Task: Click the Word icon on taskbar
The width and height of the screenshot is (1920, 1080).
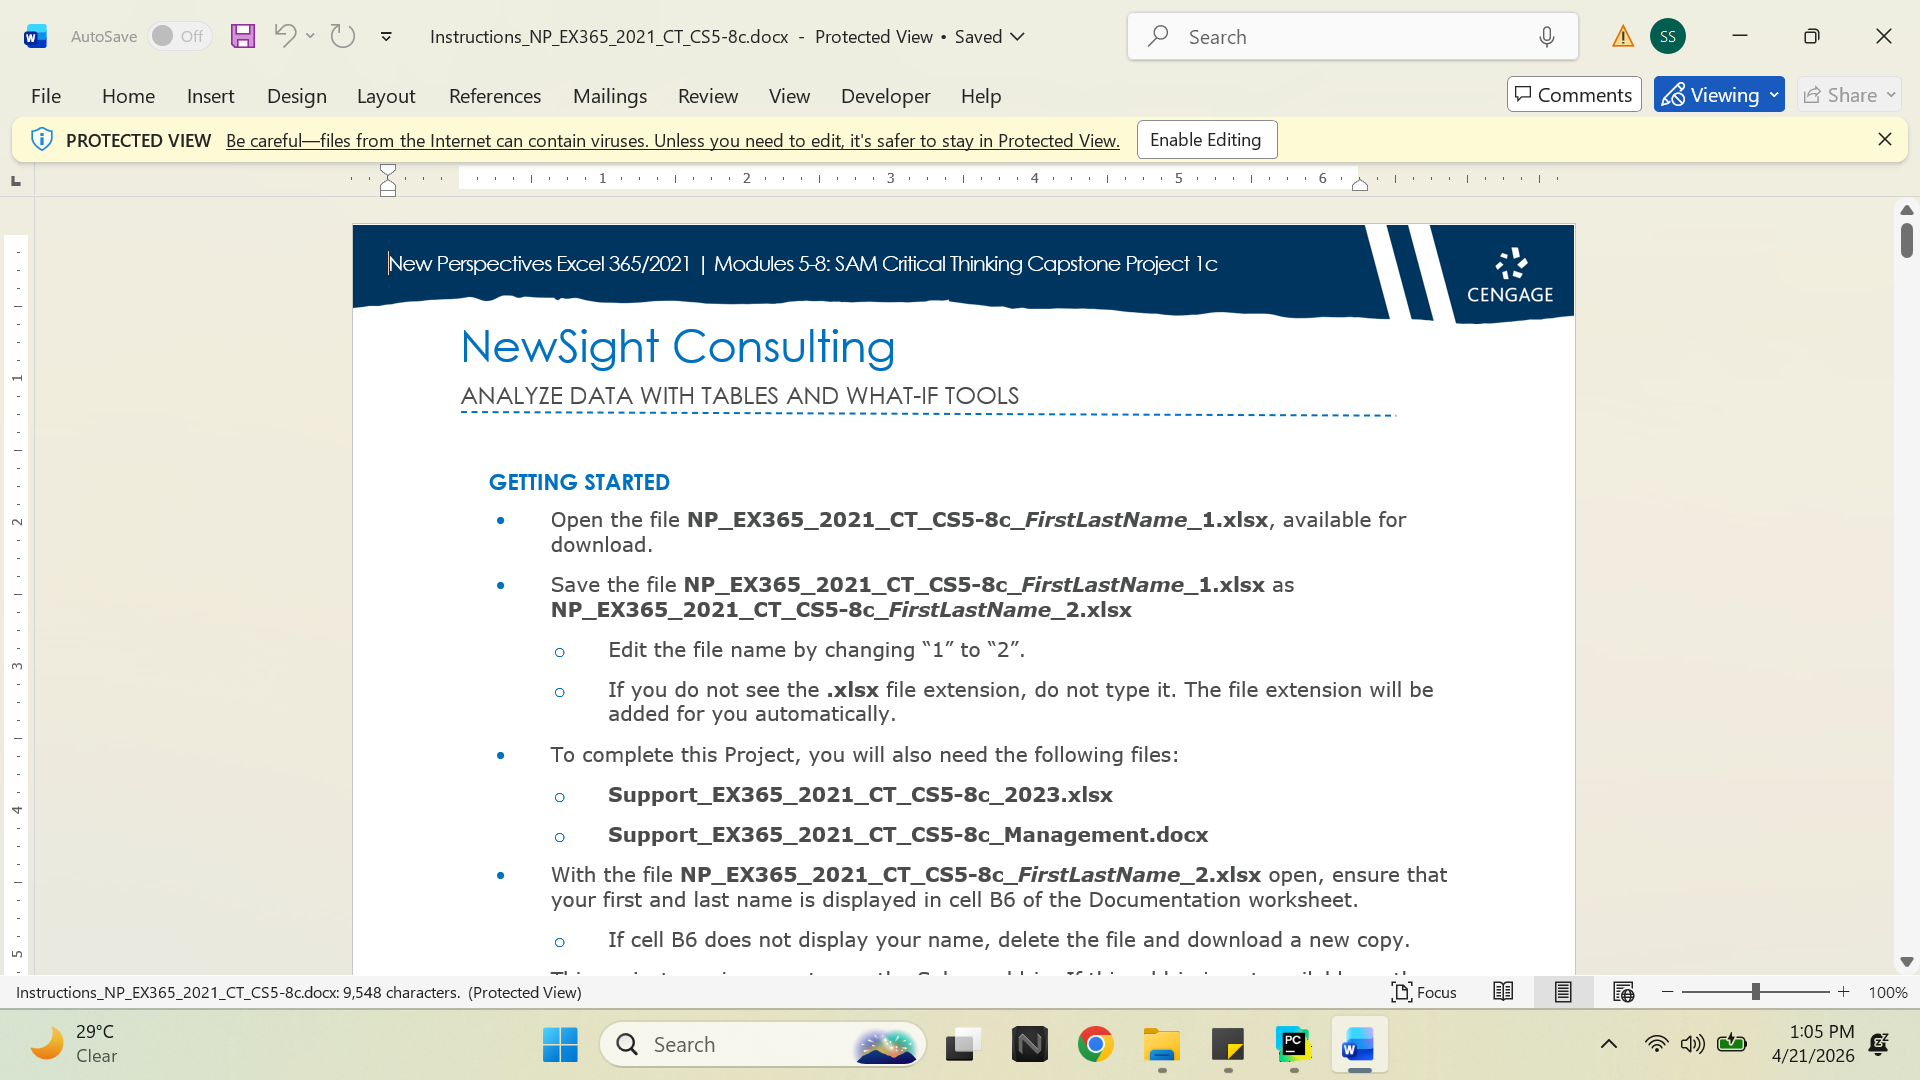Action: 1359,1045
